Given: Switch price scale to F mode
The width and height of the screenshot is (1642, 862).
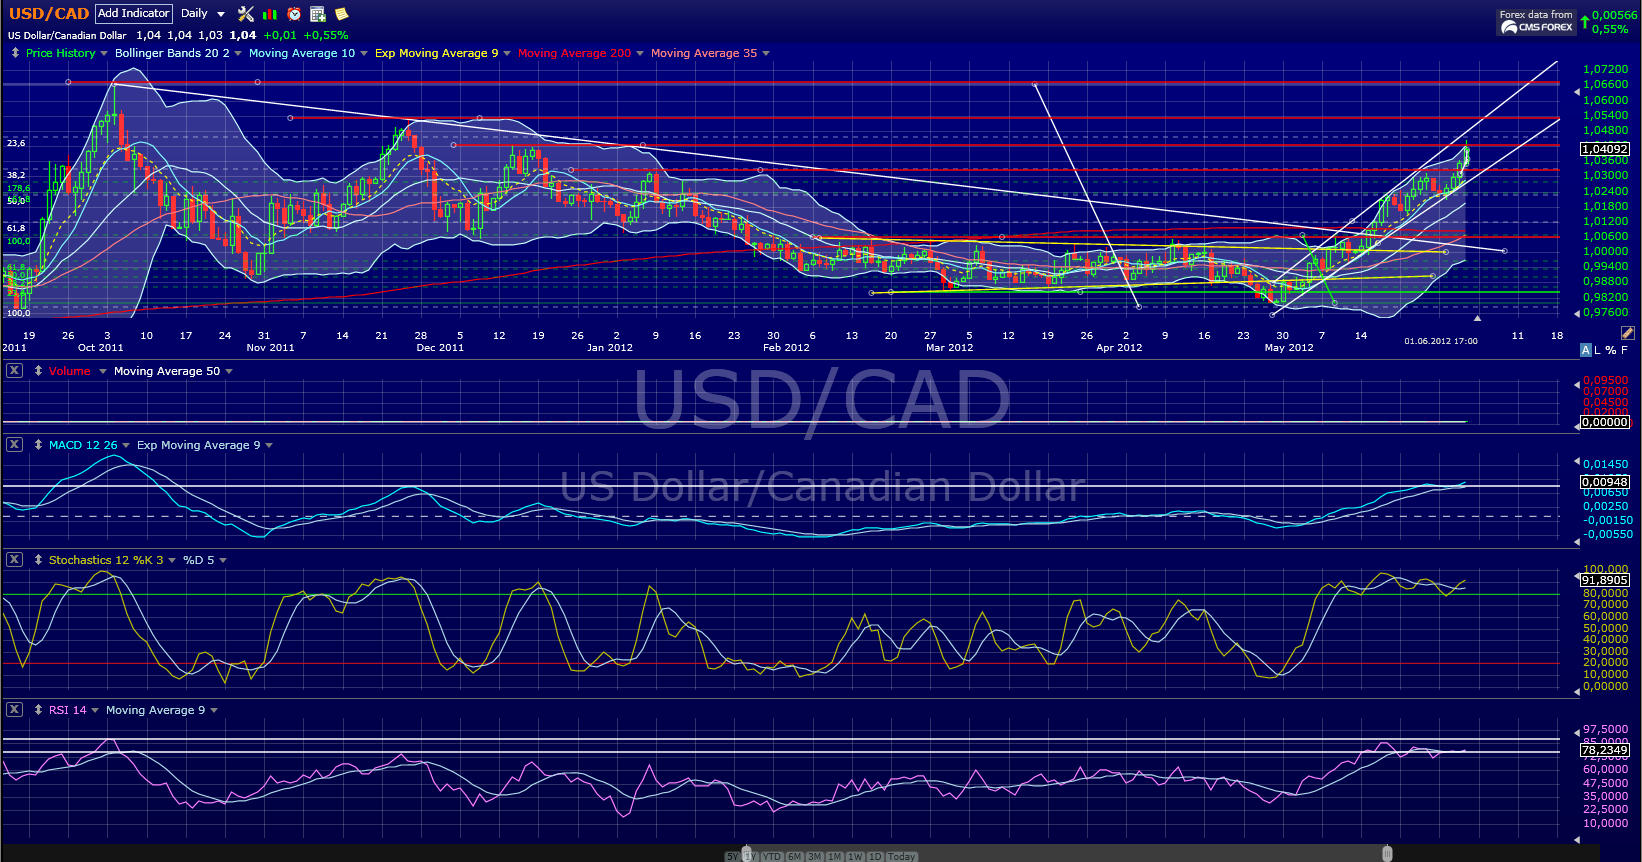Looking at the screenshot, I should click(1624, 350).
